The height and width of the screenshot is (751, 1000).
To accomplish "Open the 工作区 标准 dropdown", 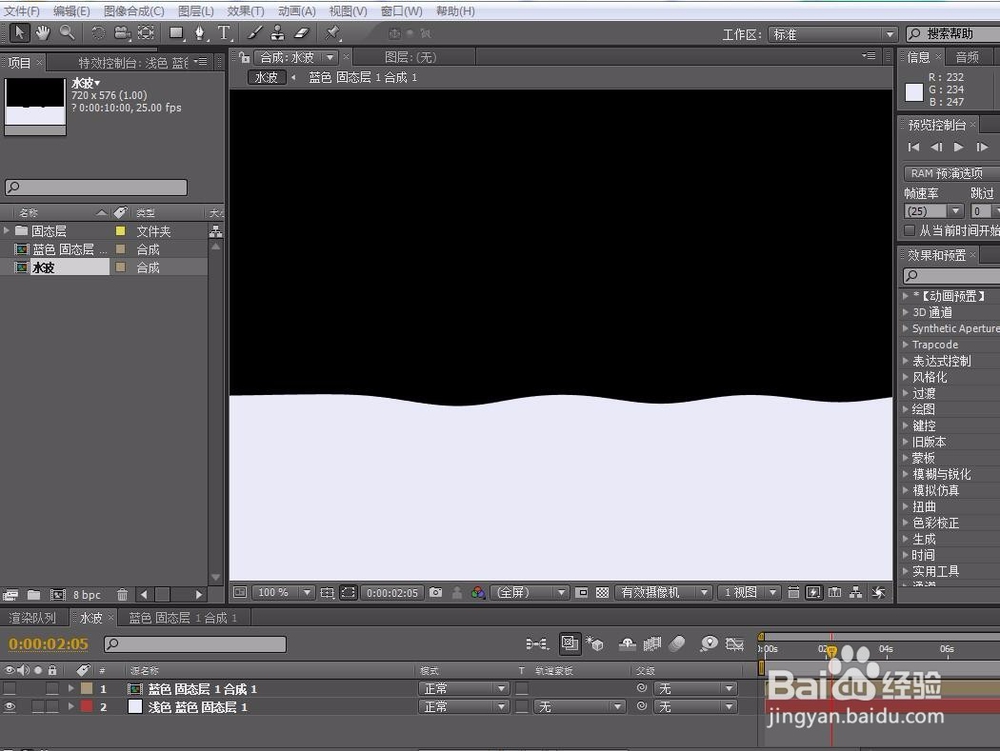I will [x=833, y=34].
